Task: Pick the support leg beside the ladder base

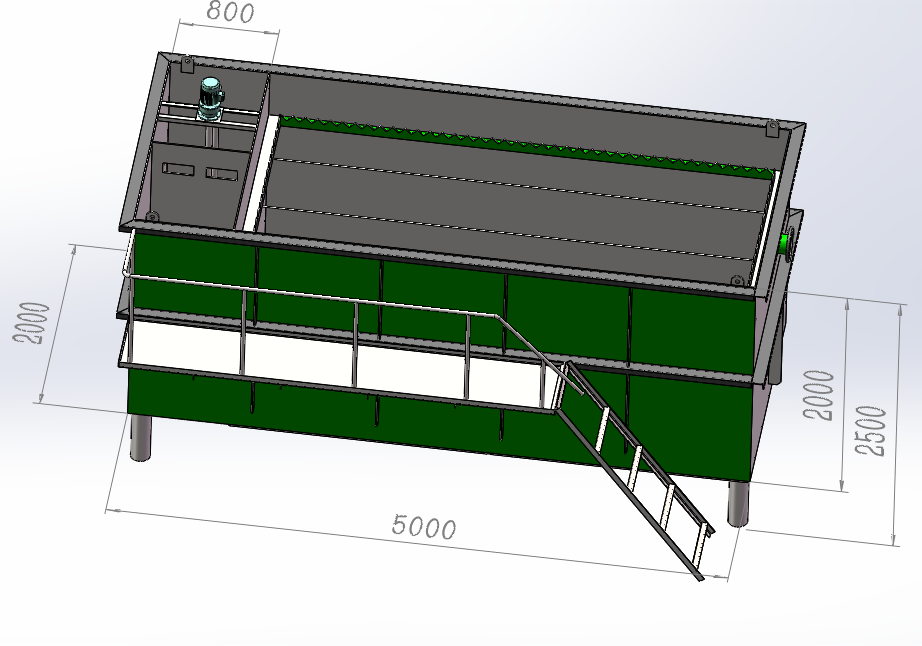Action: click(x=737, y=504)
